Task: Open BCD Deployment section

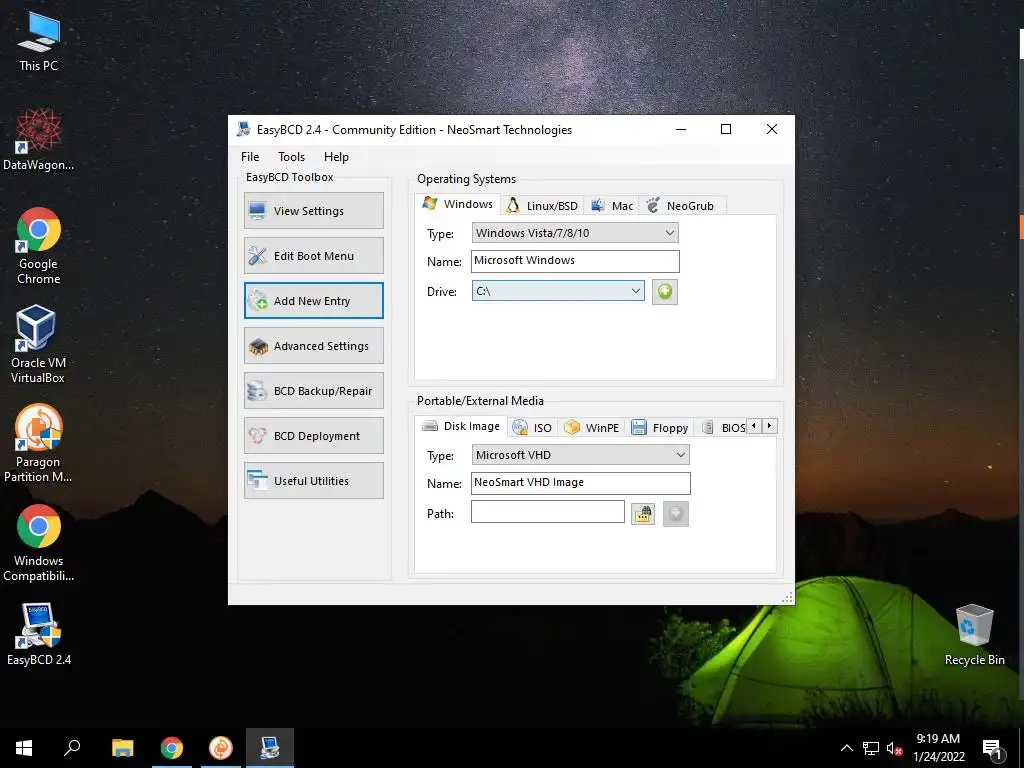Action: [x=313, y=436]
